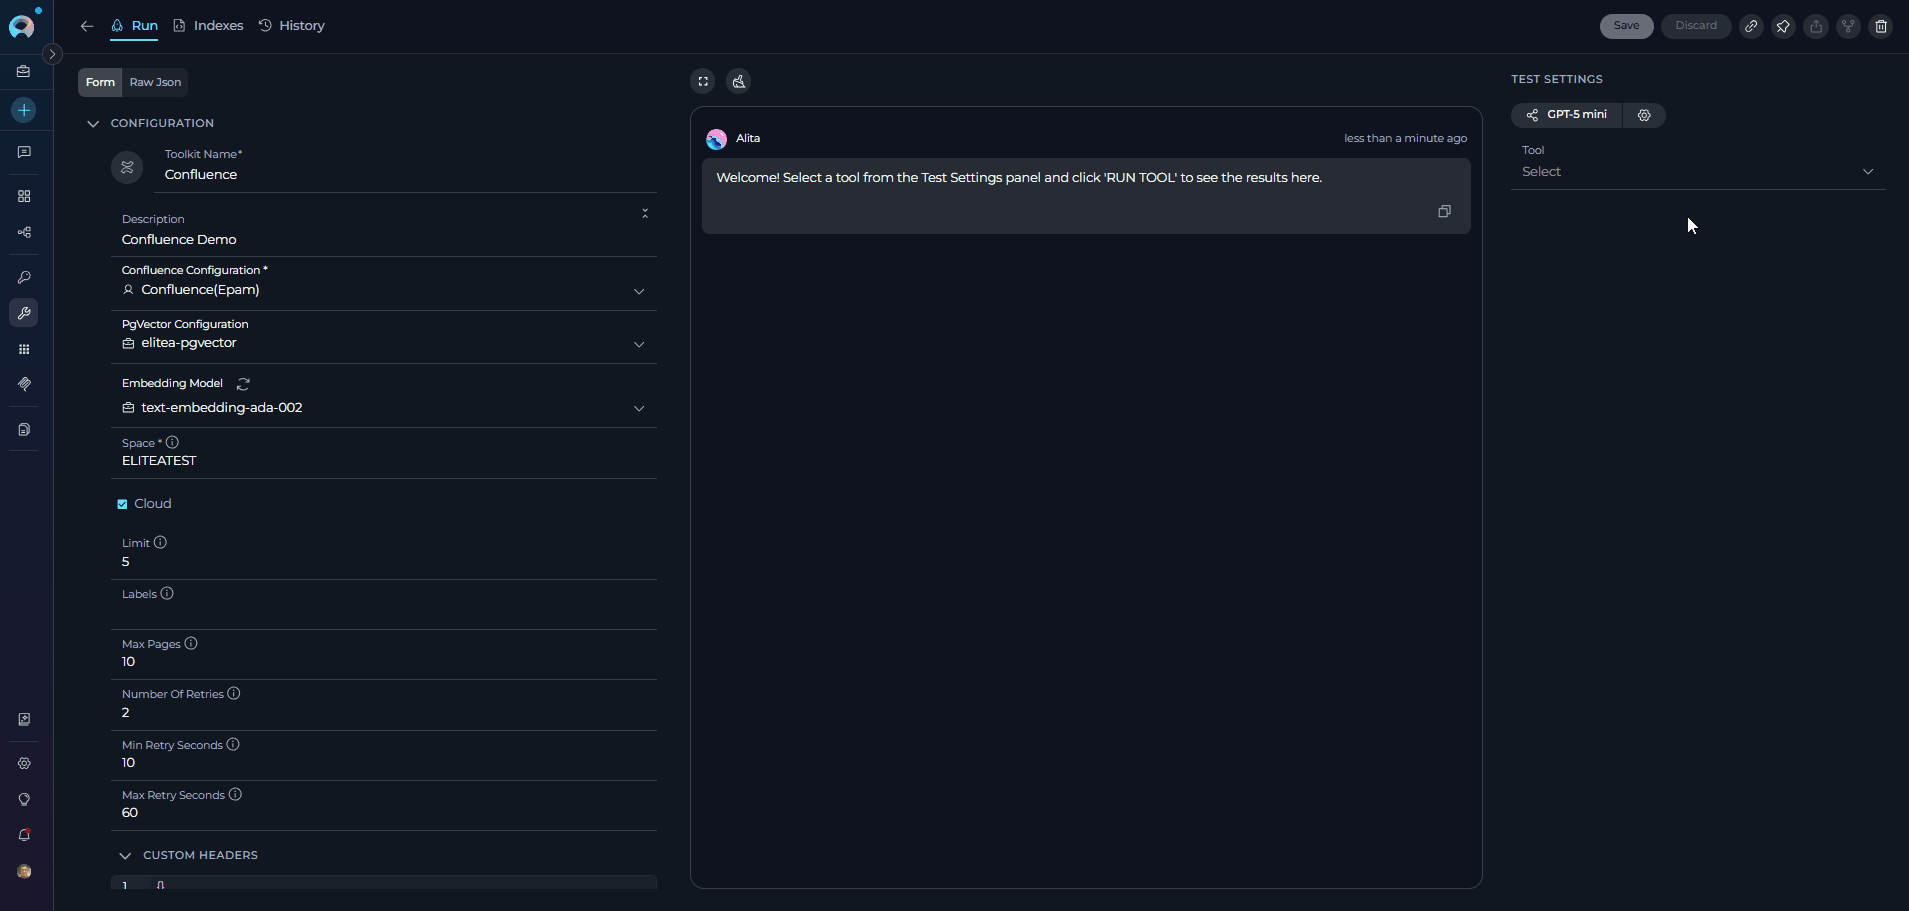1909x911 pixels.
Task: Refresh the Embedding Model list
Action: pyautogui.click(x=243, y=384)
